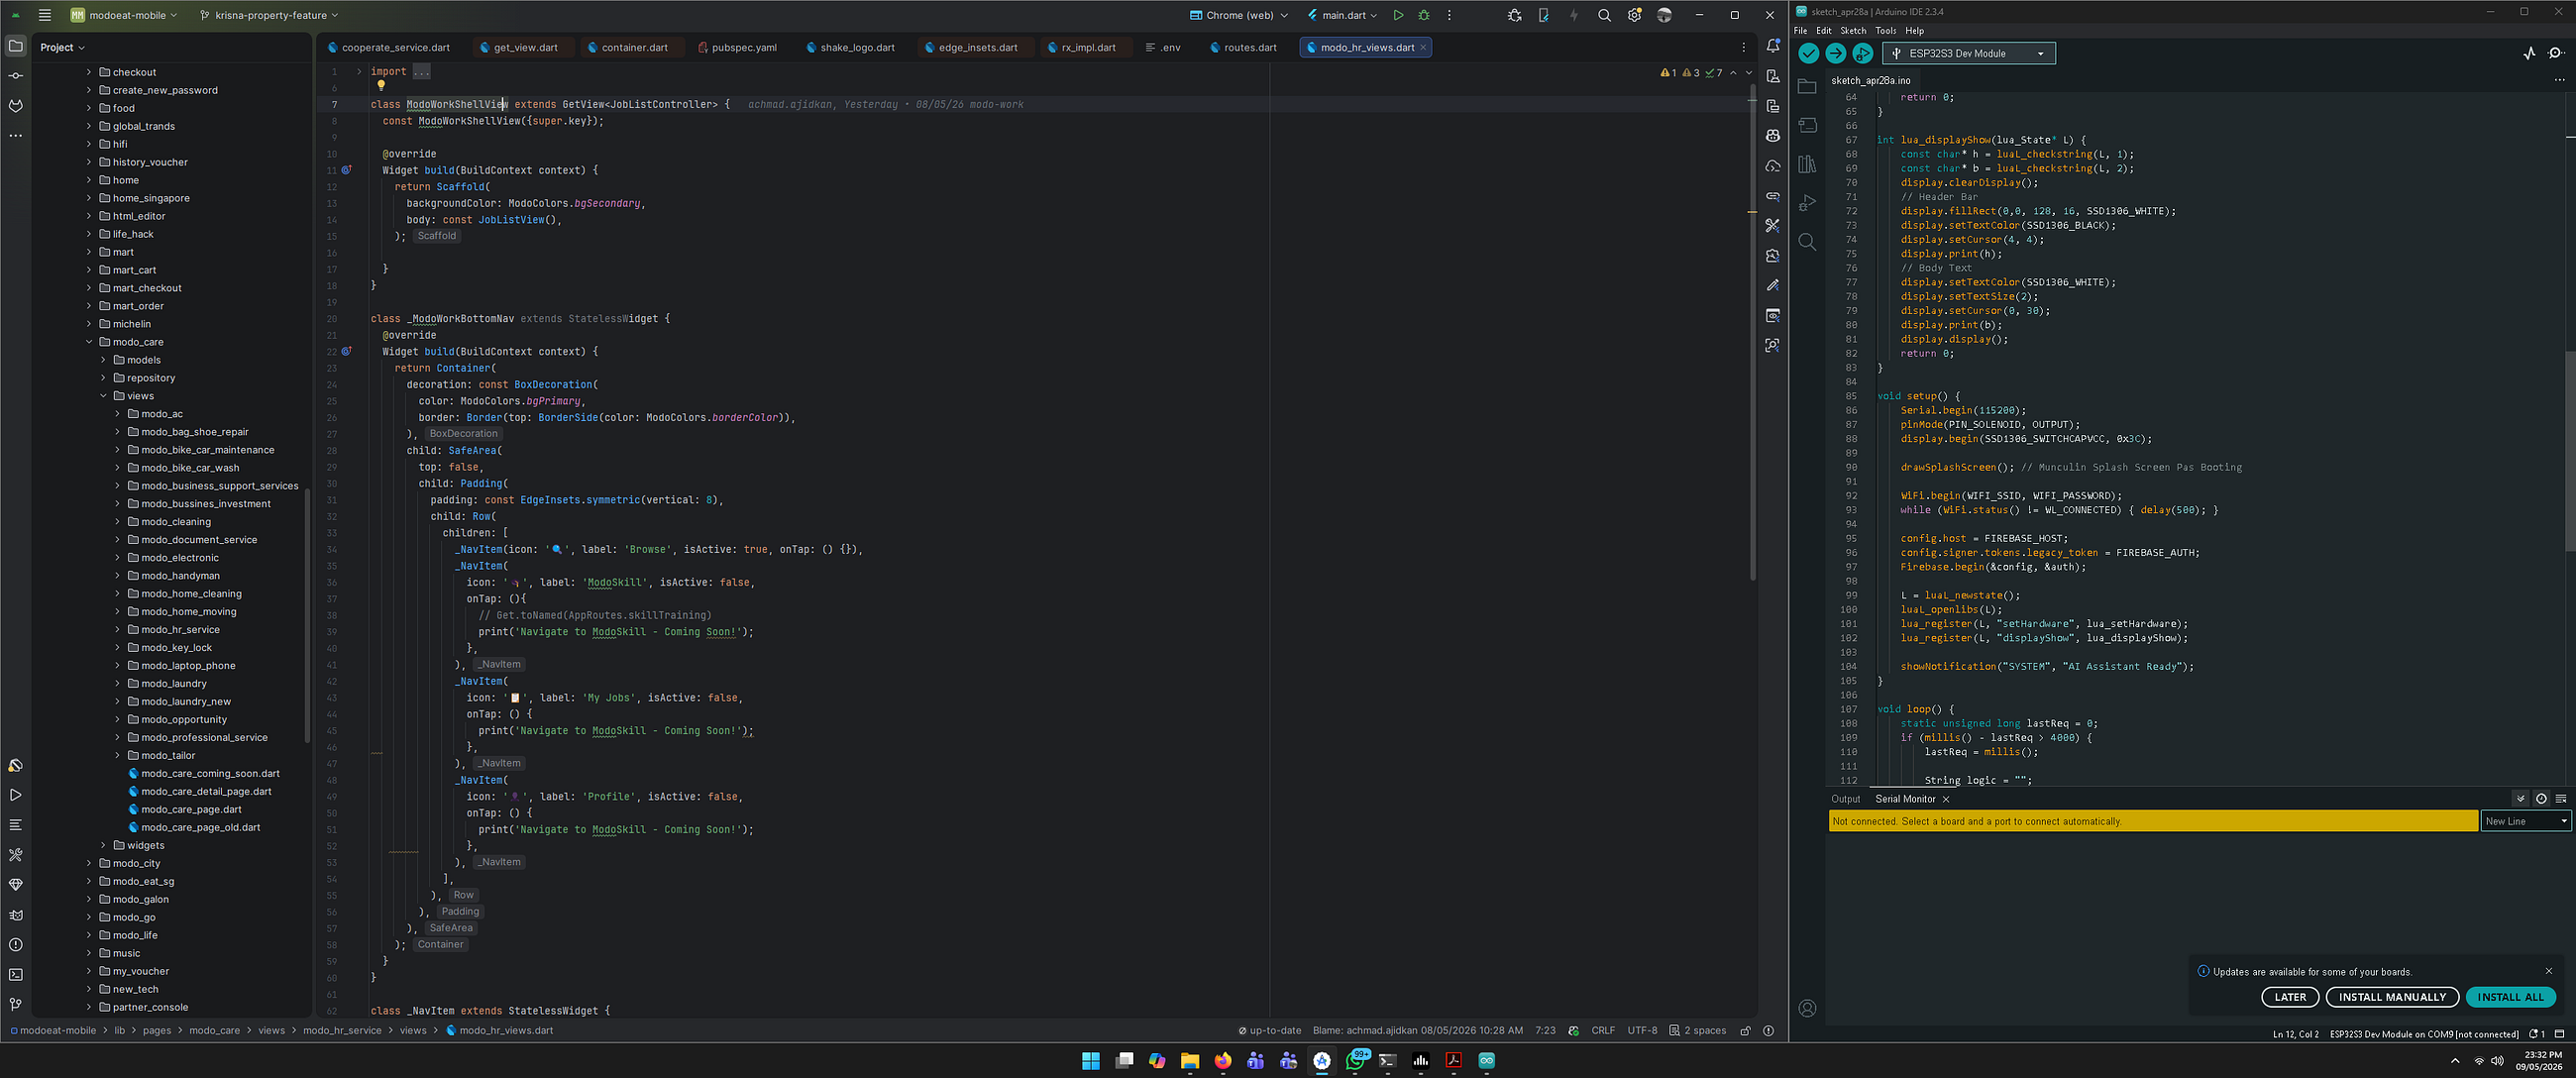Open the Android Studio main hamburger menu

(x=45, y=15)
